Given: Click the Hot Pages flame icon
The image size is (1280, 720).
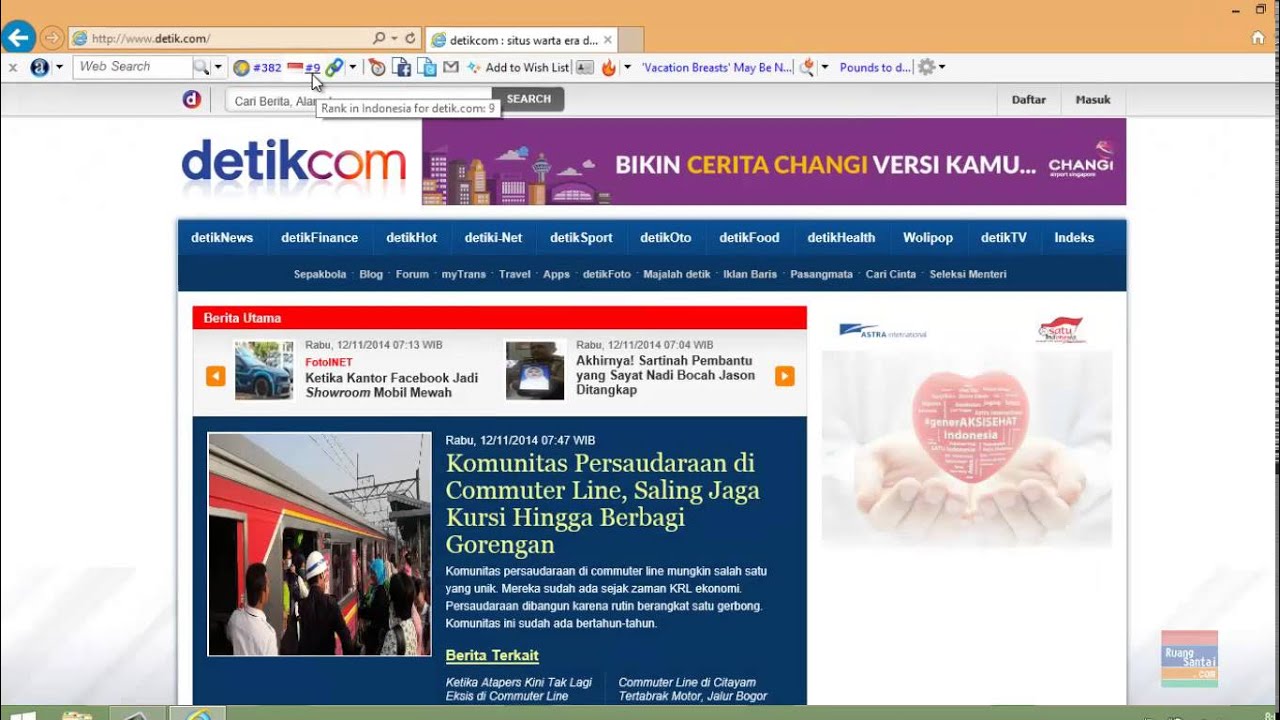Looking at the screenshot, I should [608, 67].
